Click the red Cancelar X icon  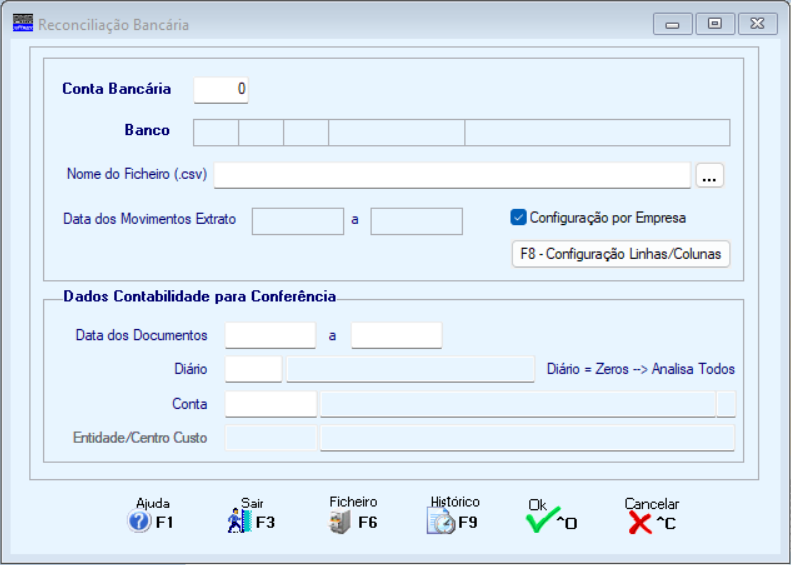coord(640,523)
